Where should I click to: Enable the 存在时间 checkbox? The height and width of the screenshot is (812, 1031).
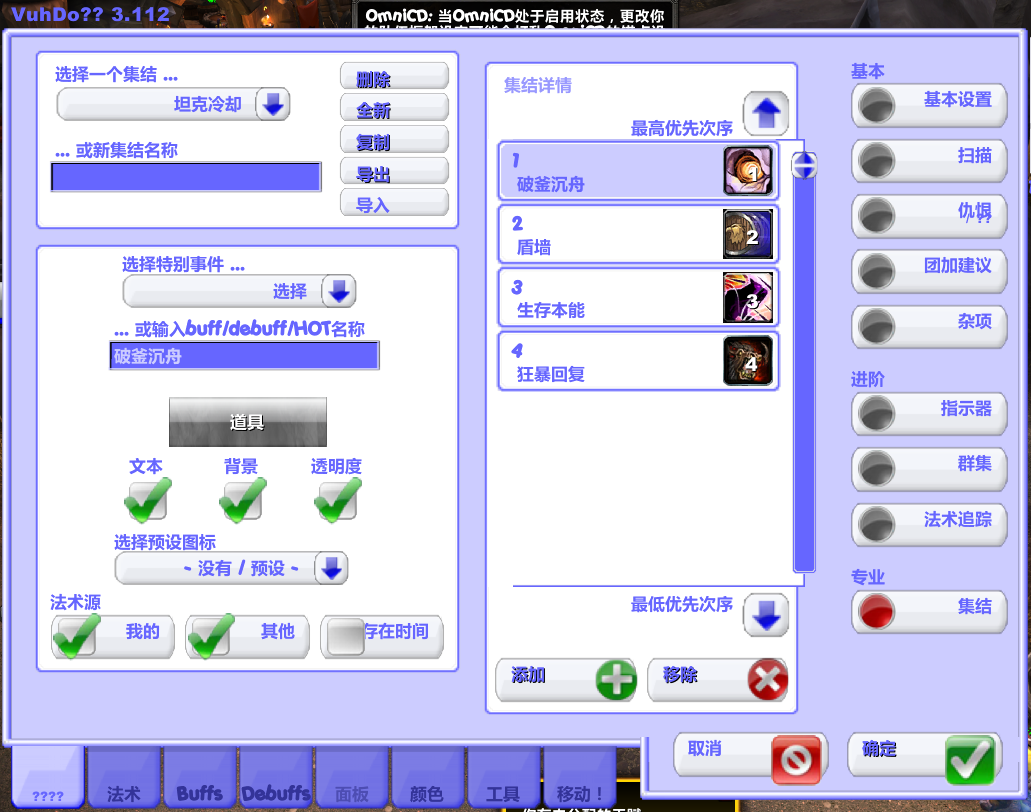pyautogui.click(x=343, y=636)
